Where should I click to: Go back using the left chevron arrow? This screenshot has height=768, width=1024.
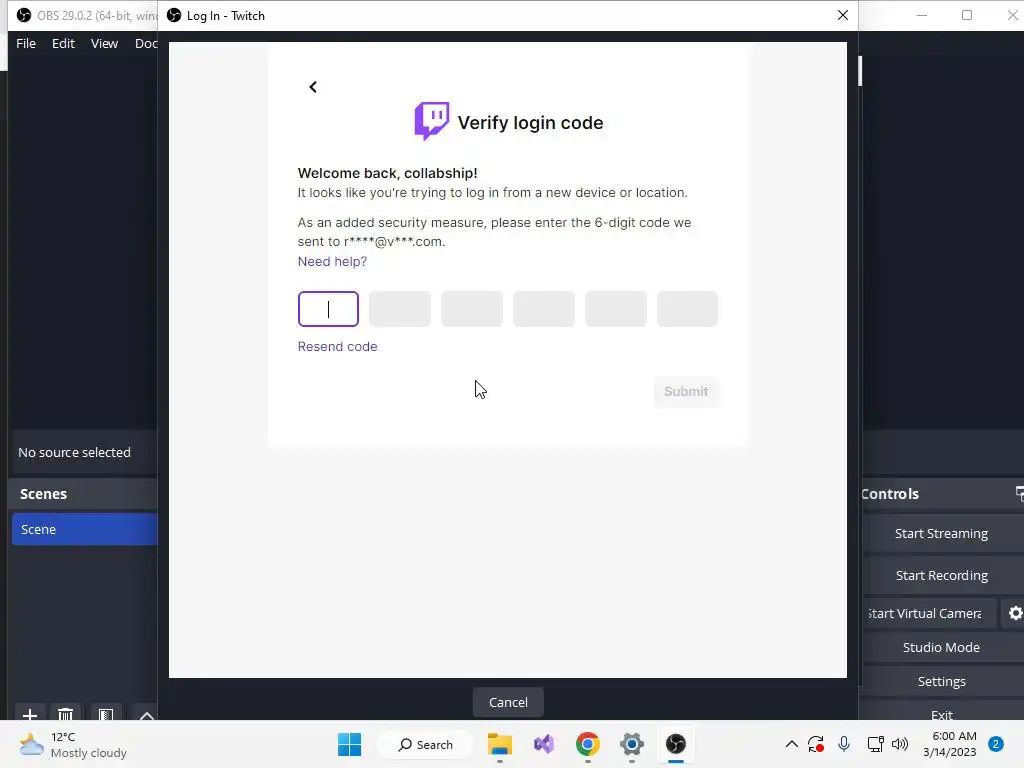pos(313,87)
